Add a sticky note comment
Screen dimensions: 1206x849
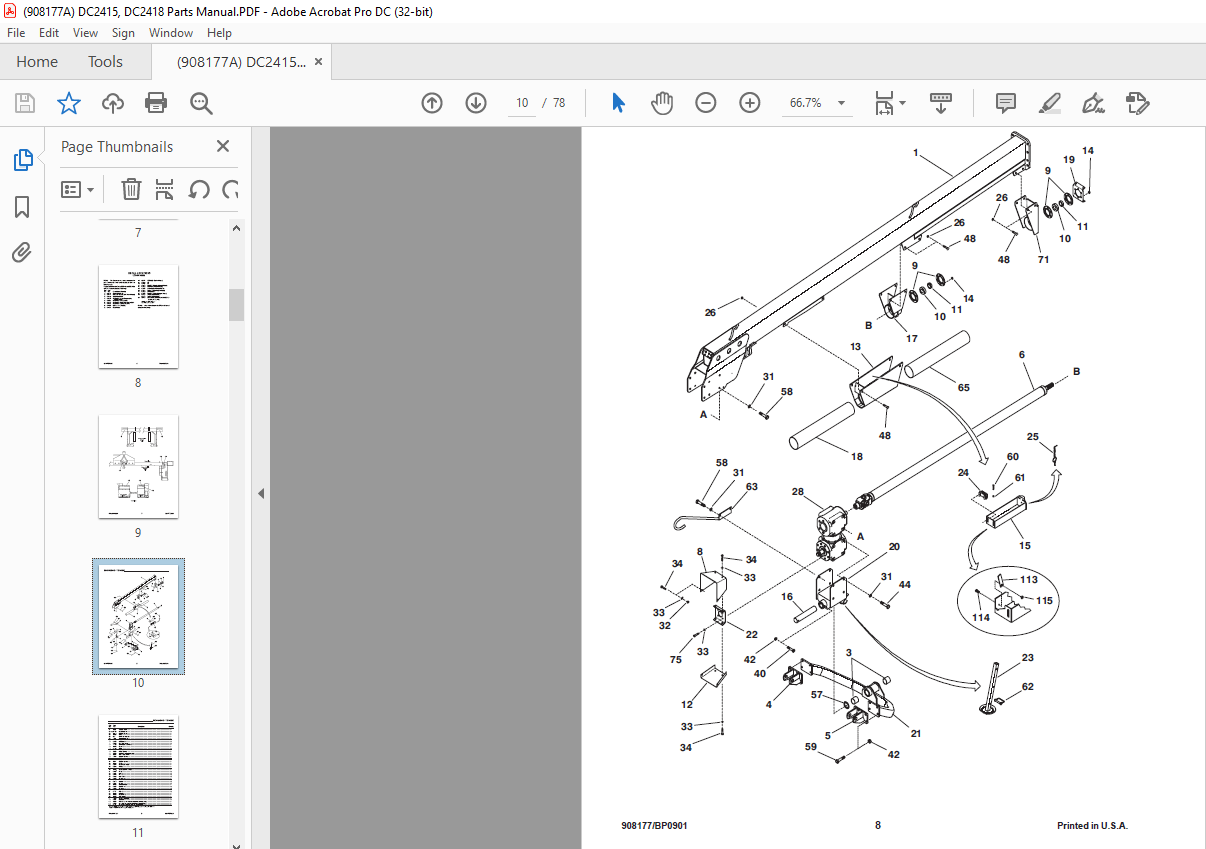[1006, 103]
